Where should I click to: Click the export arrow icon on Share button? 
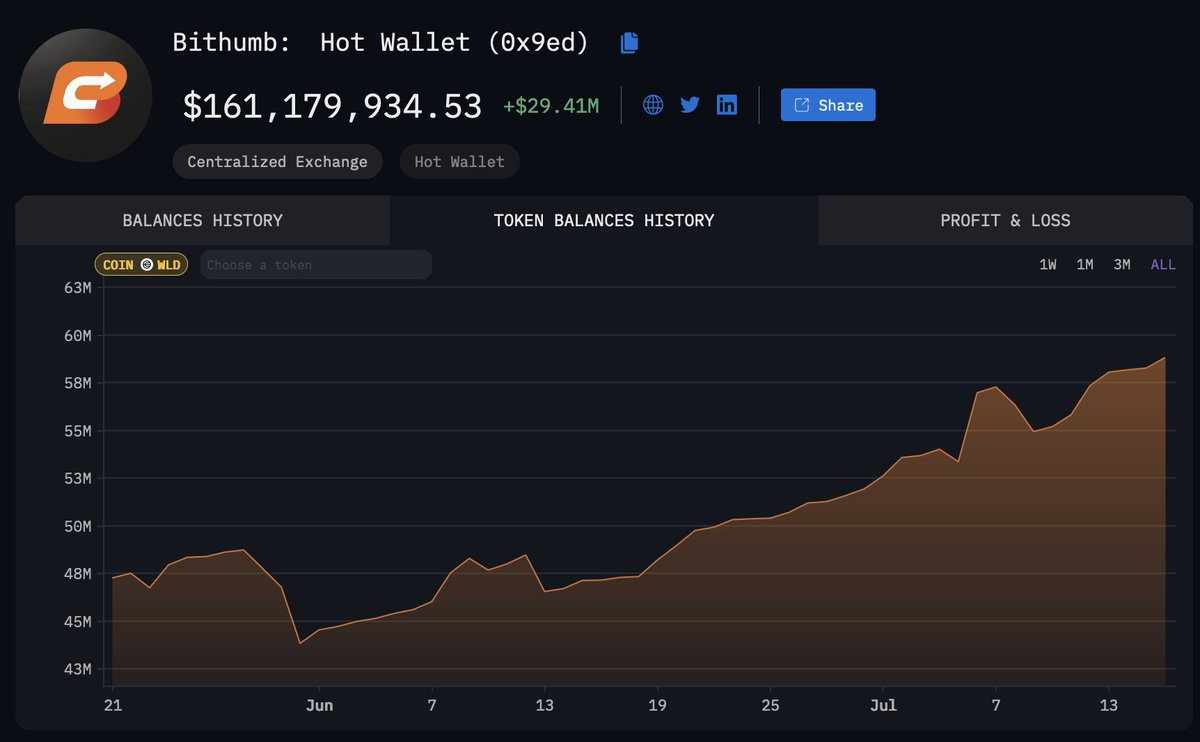point(801,104)
